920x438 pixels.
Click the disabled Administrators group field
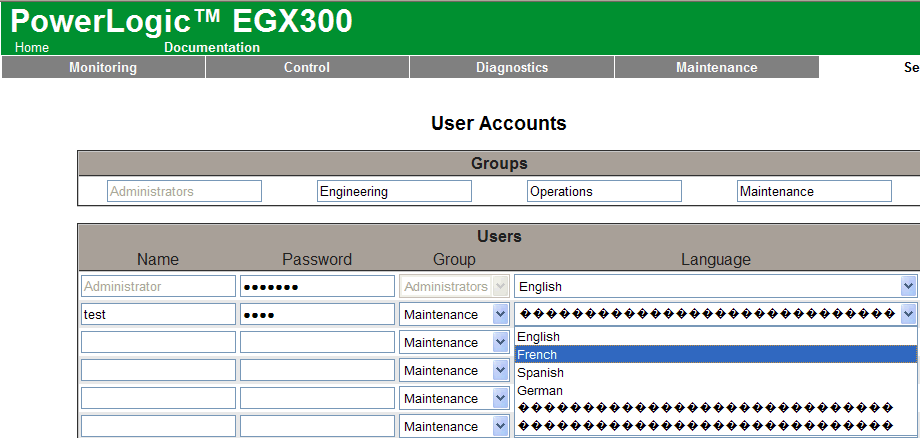184,191
